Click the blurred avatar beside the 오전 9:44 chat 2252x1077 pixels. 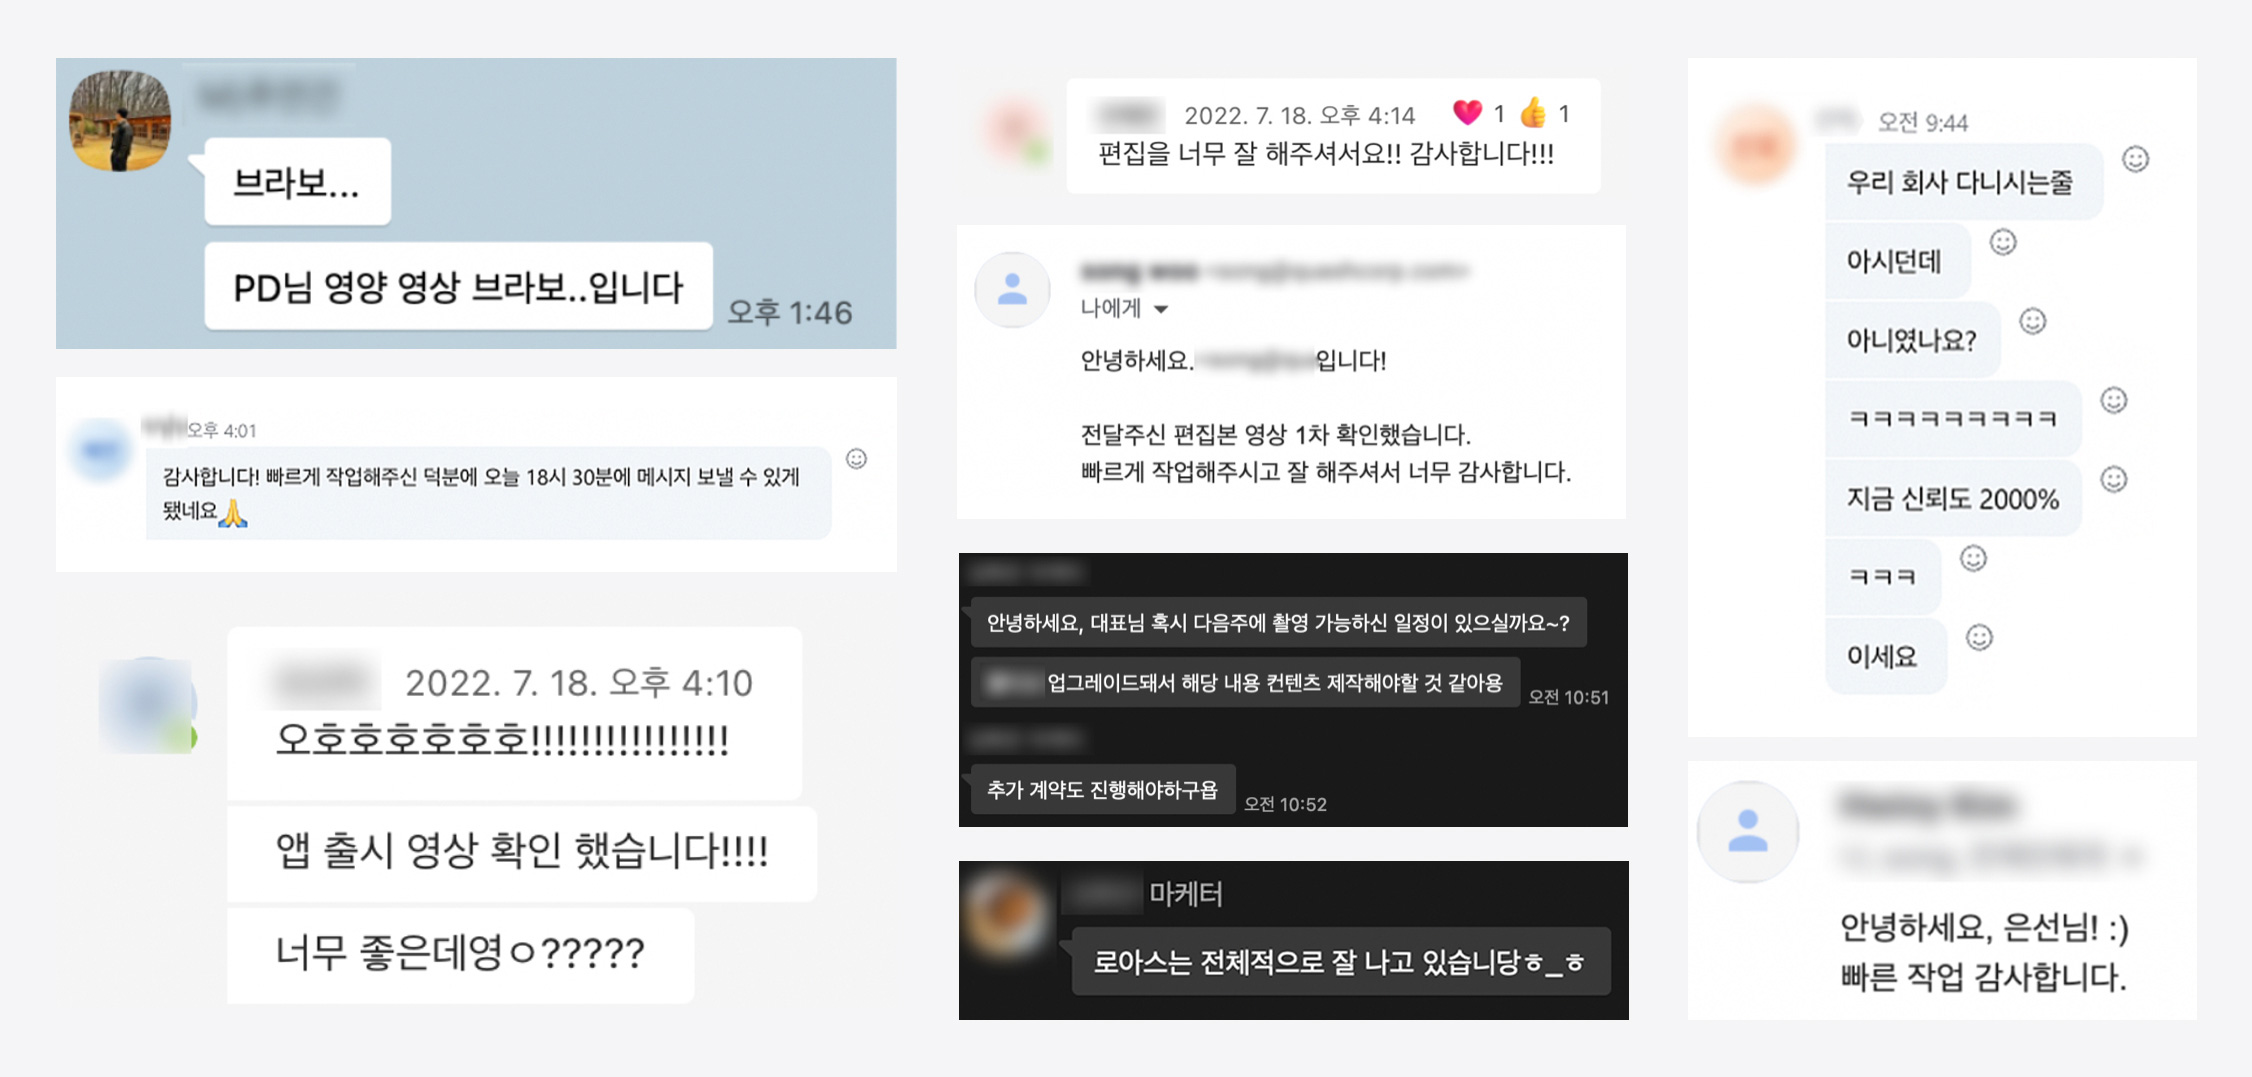[x=1756, y=147]
